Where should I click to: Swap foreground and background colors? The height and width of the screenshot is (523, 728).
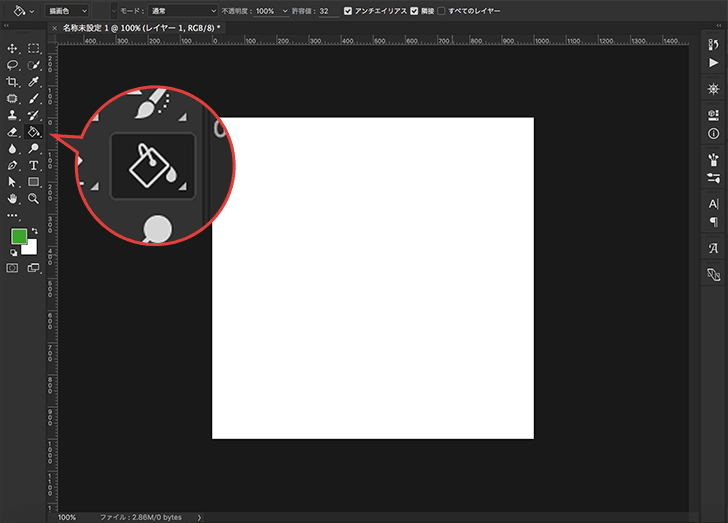[x=35, y=231]
